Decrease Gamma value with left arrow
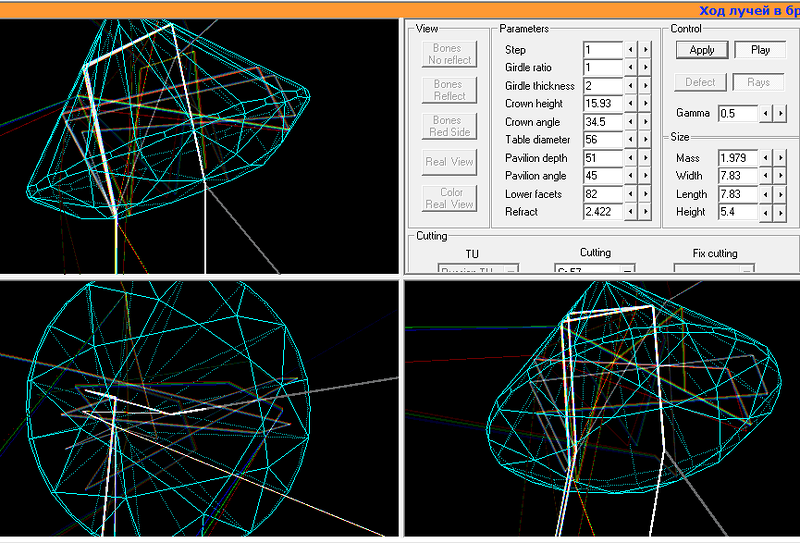The height and width of the screenshot is (543, 800). pos(765,113)
